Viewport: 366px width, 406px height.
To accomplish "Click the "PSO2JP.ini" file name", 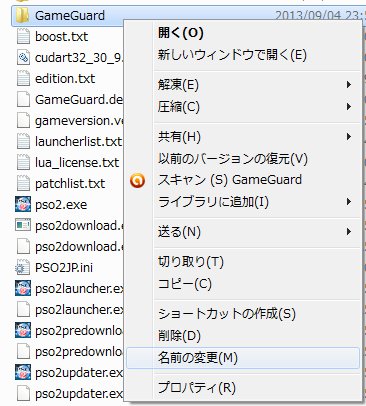I will coord(64,267).
